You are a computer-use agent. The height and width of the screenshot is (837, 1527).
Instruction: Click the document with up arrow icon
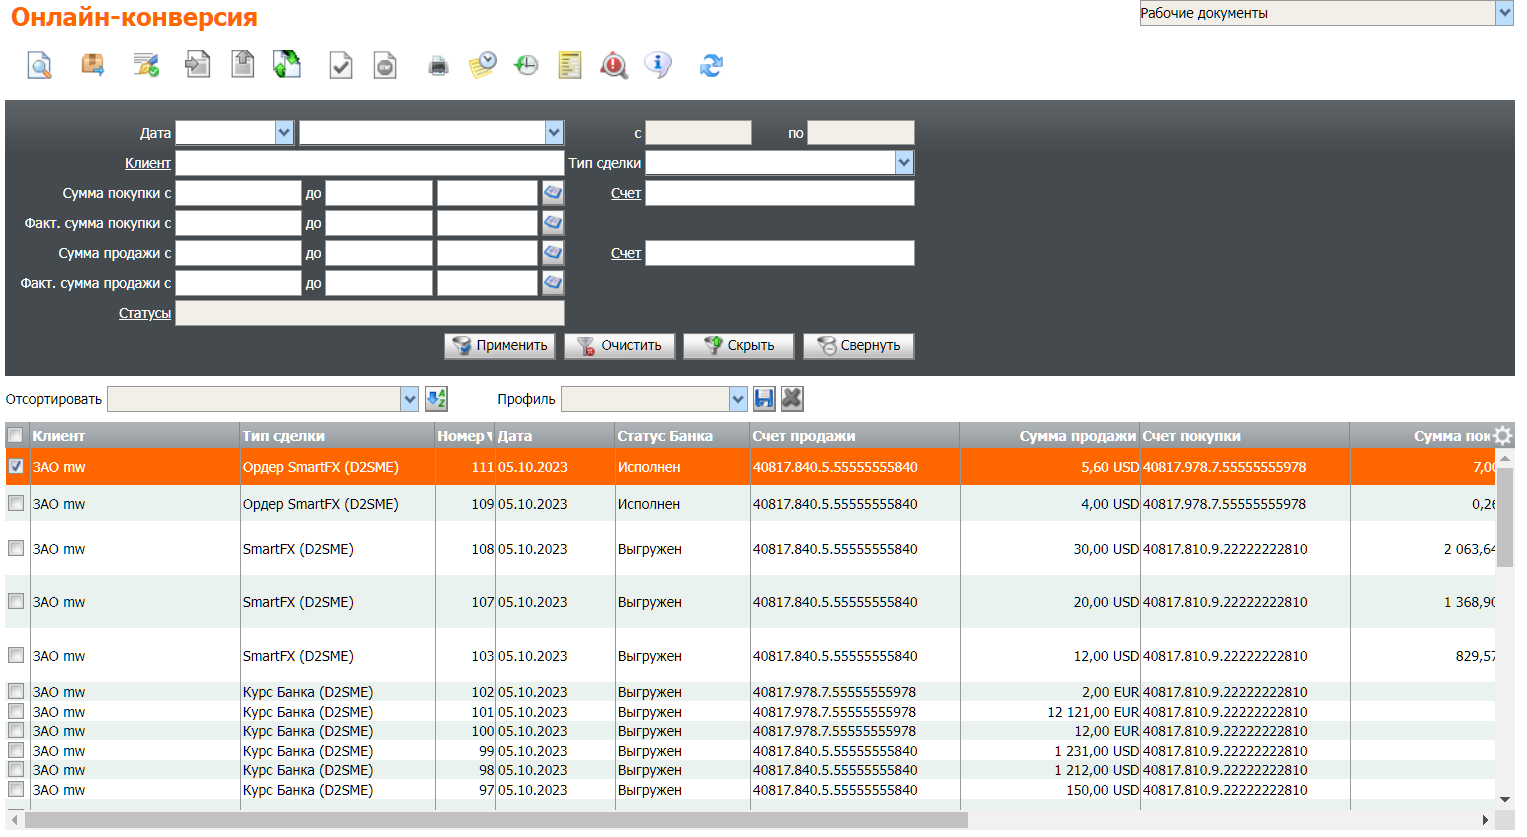coord(243,65)
